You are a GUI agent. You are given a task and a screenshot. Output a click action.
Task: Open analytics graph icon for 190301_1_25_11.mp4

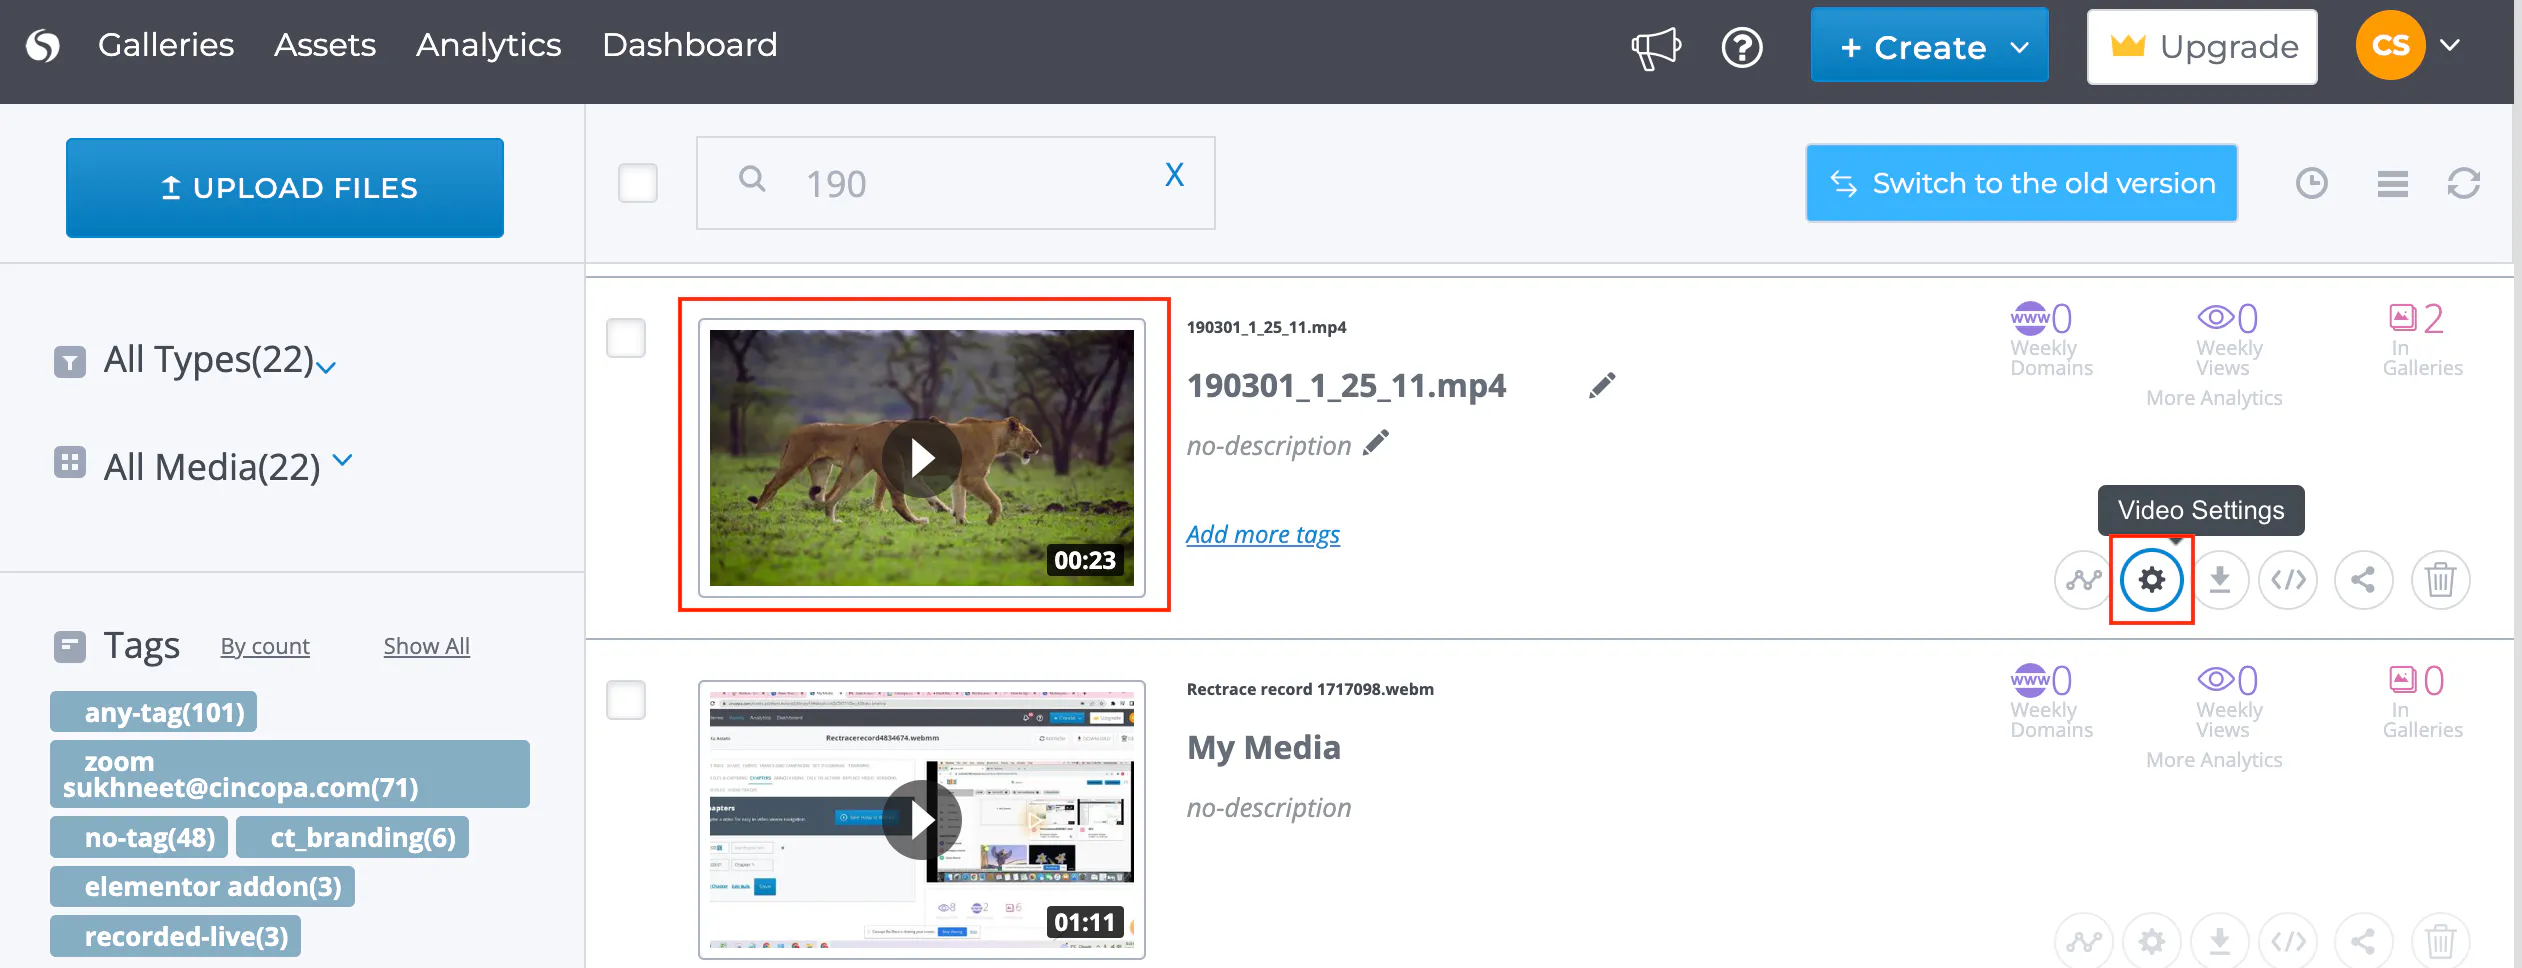click(x=2084, y=579)
